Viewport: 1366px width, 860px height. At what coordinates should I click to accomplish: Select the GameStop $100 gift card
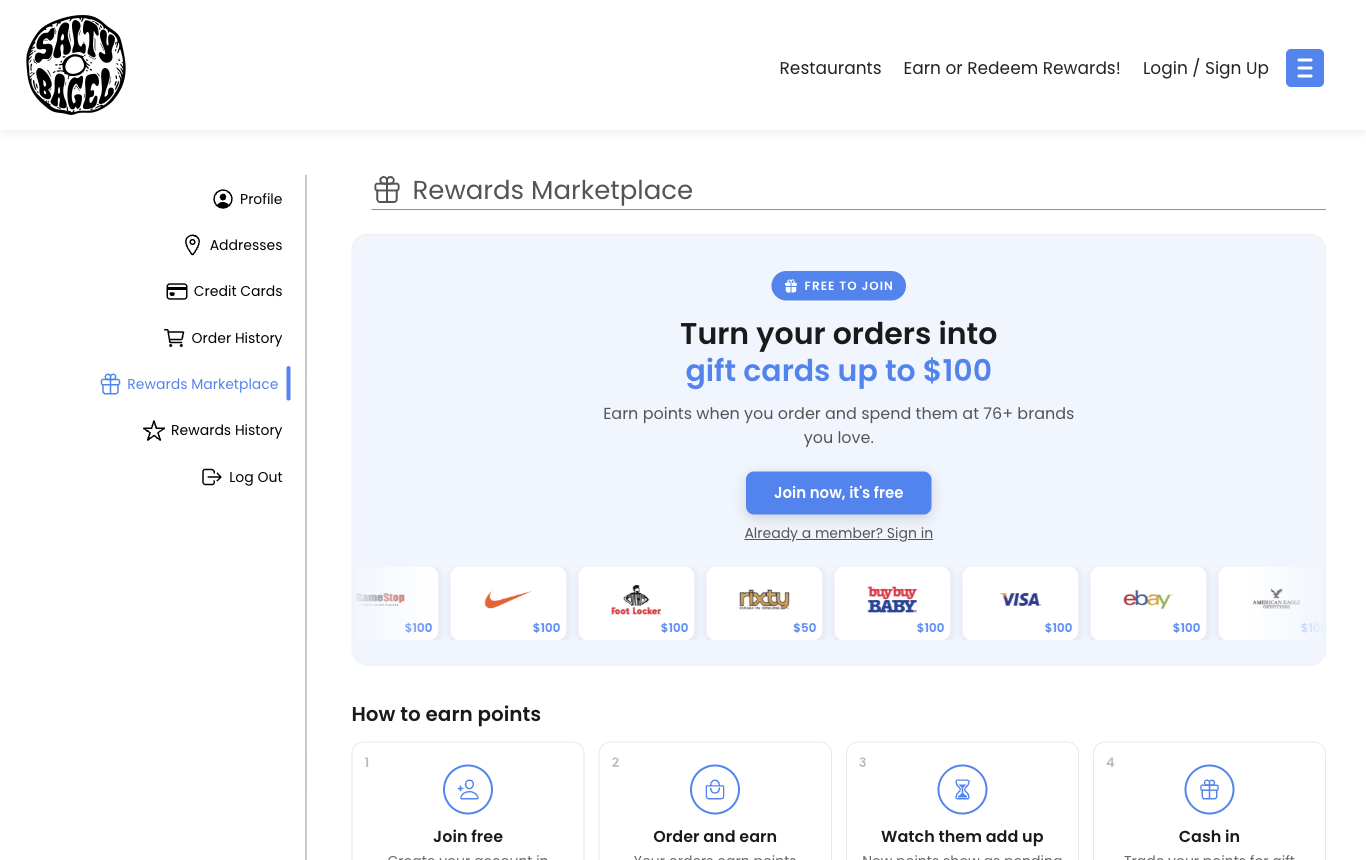[396, 603]
